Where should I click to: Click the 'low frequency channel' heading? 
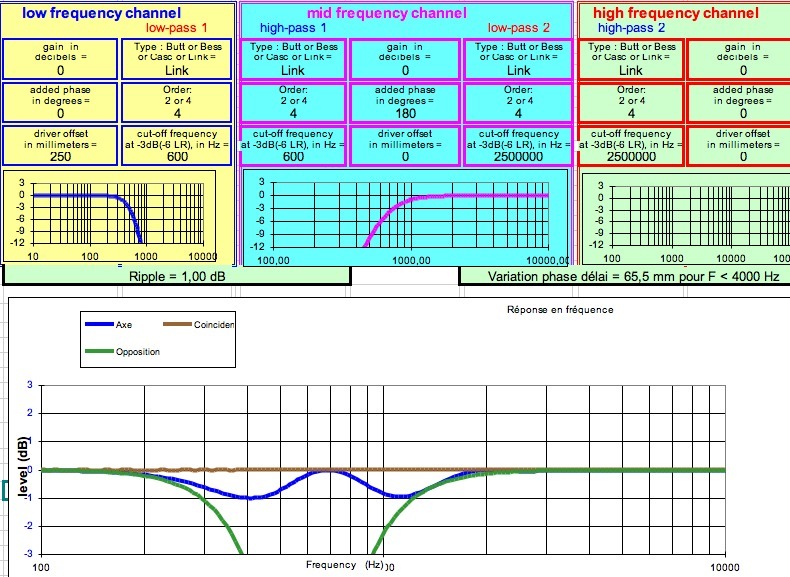click(101, 13)
